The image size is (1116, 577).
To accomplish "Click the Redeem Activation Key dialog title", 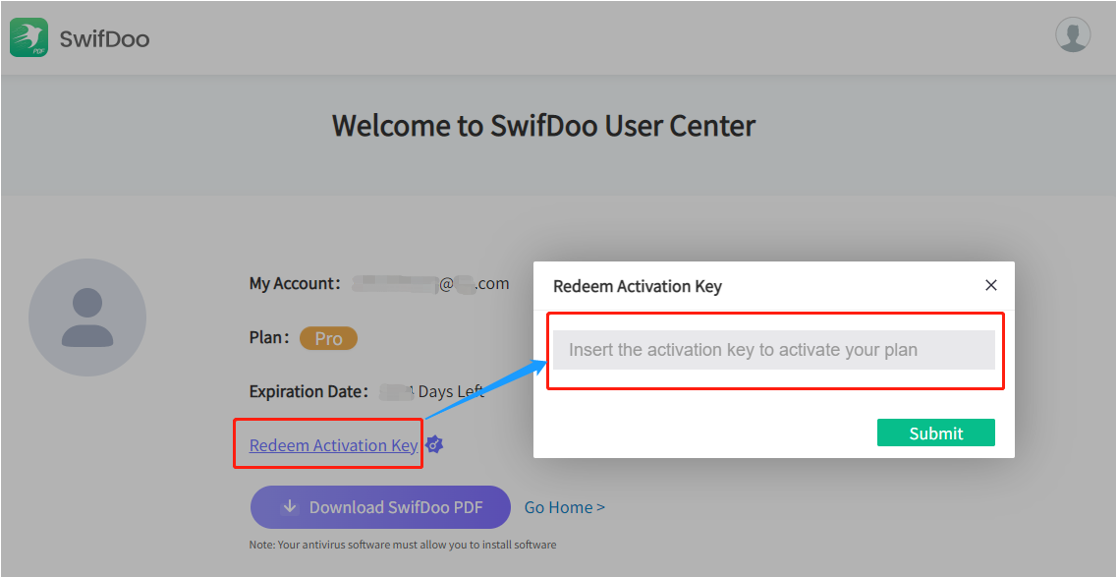I will point(638,286).
